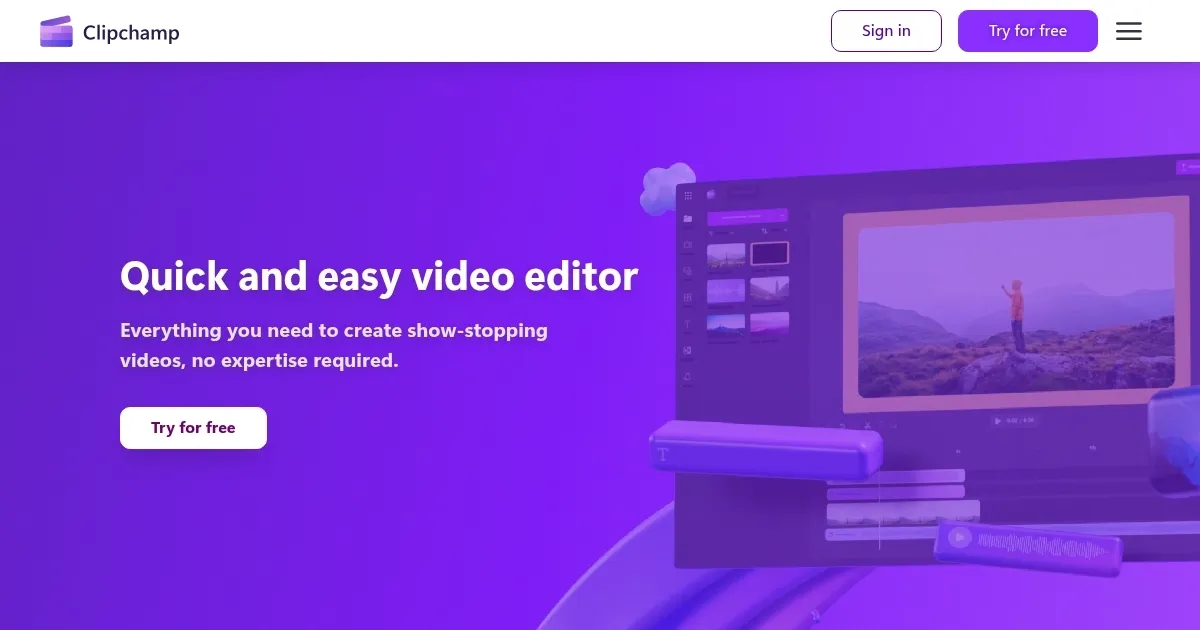This screenshot has height=630, width=1200.
Task: Click the camera recording icon in the sidebar
Action: pyautogui.click(x=687, y=245)
